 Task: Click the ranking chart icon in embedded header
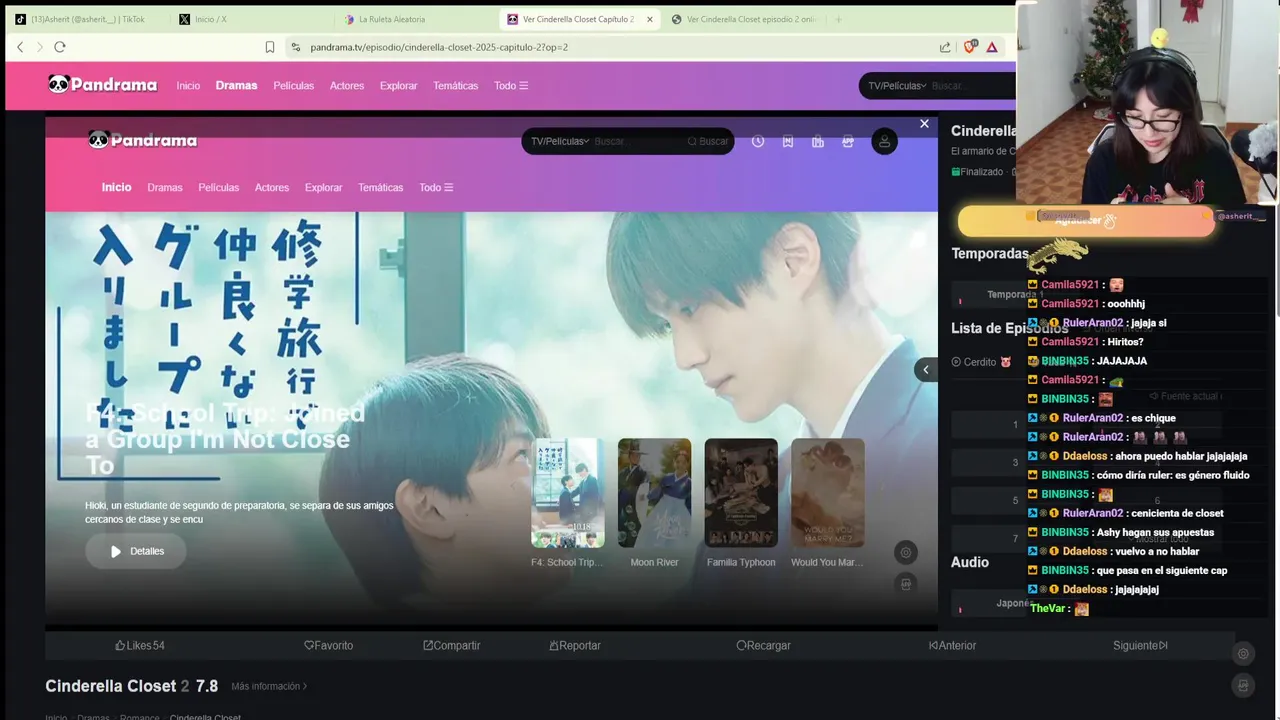[818, 142]
